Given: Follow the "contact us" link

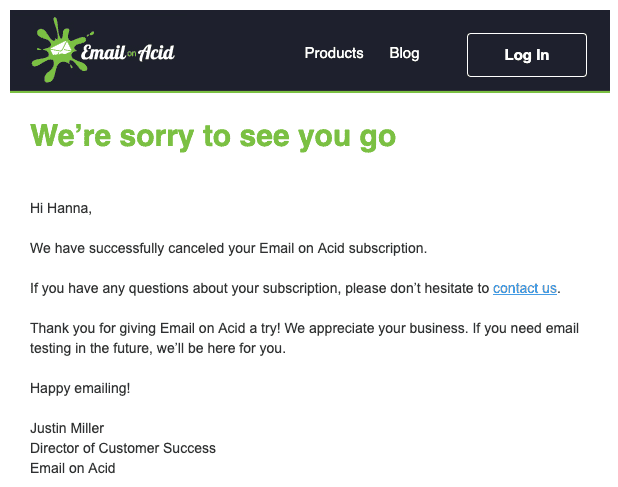Looking at the screenshot, I should point(525,288).
